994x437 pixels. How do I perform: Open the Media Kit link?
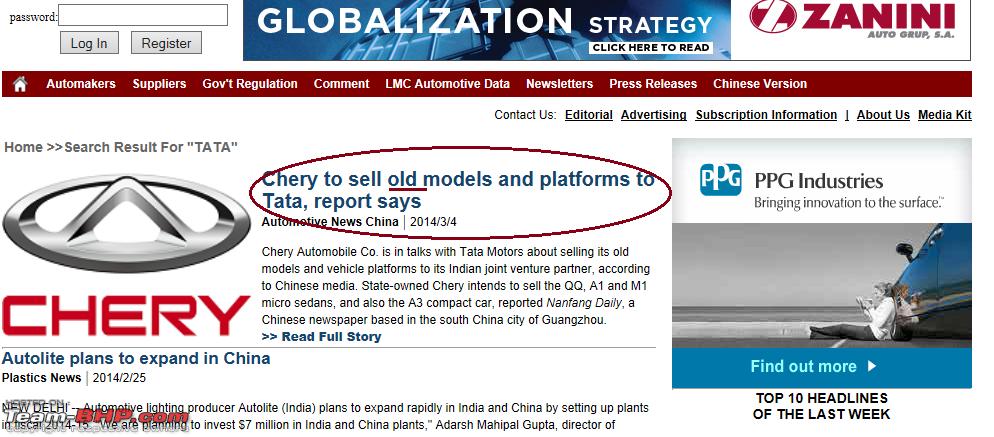point(945,115)
